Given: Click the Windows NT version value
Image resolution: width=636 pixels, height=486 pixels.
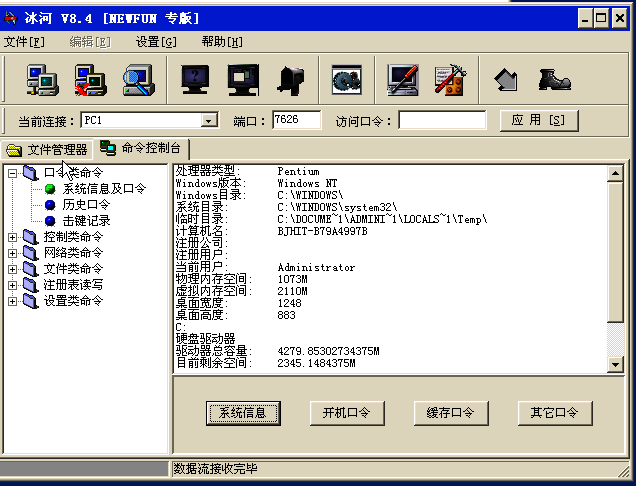Looking at the screenshot, I should coord(307,183).
